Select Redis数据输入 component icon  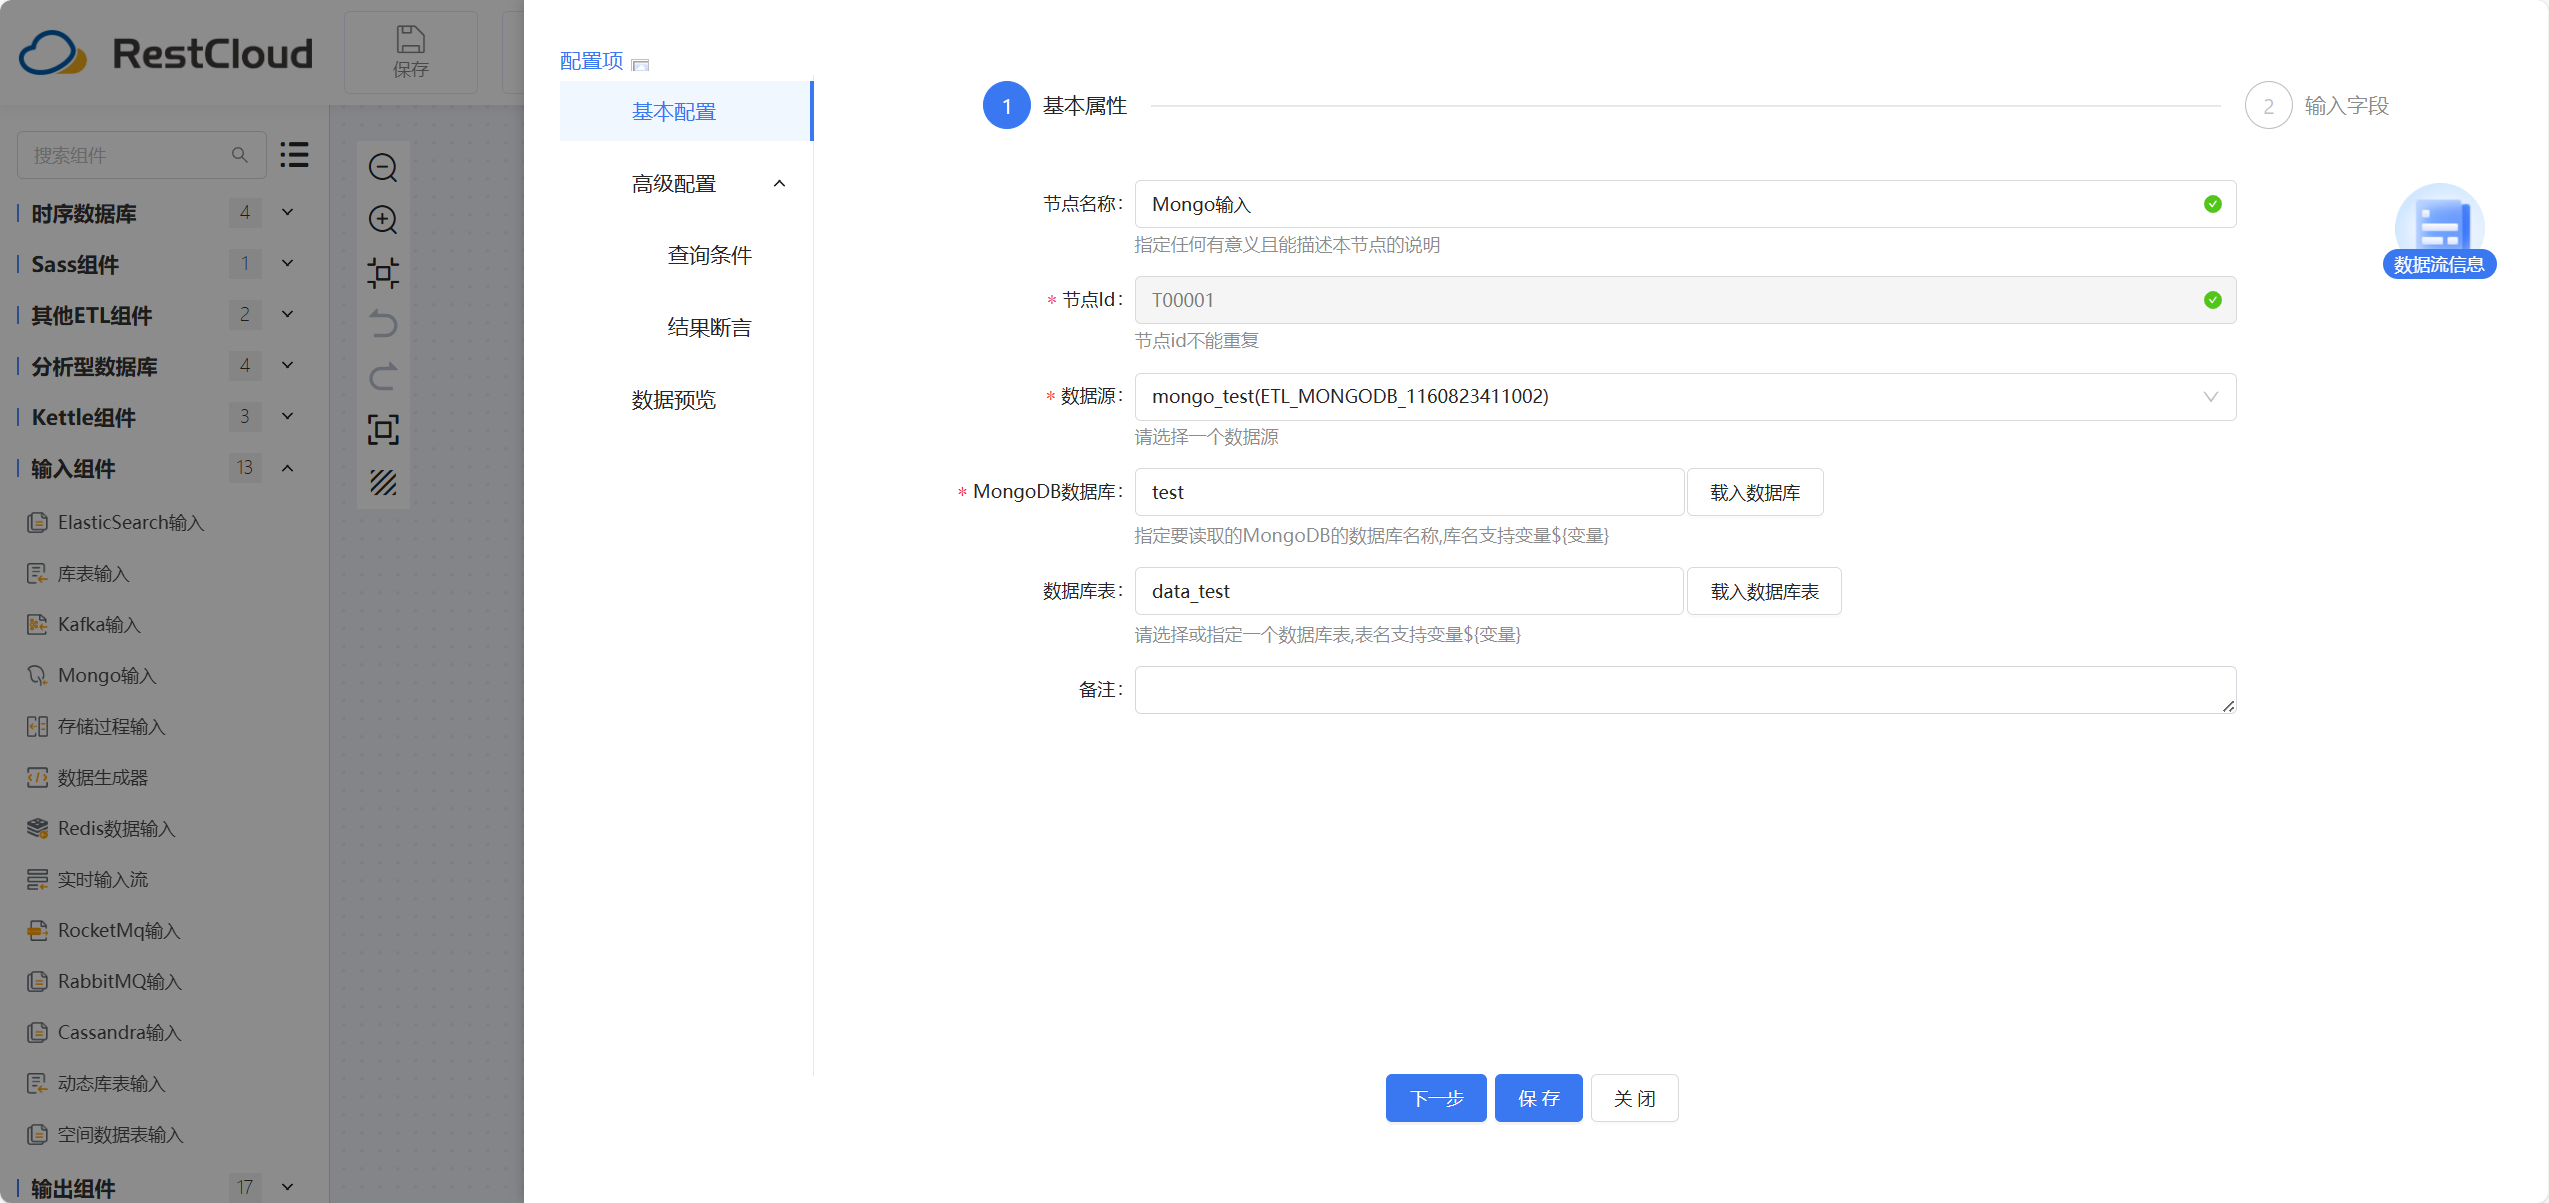[x=37, y=828]
